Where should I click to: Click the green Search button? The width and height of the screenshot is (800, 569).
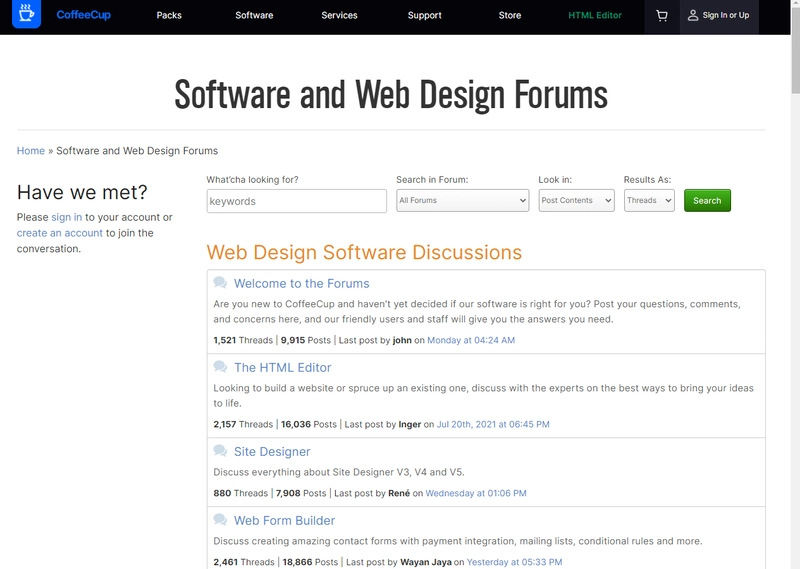(x=707, y=201)
